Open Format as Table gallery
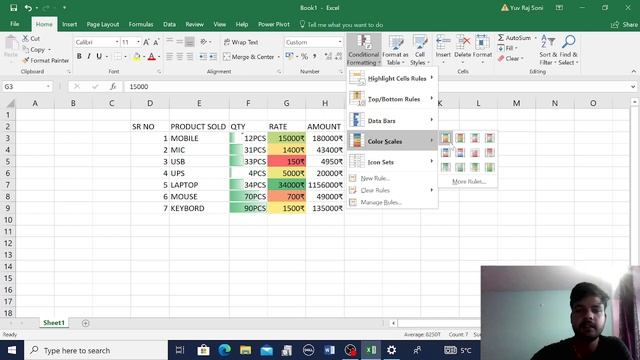Viewport: 640px width, 360px height. [x=395, y=50]
